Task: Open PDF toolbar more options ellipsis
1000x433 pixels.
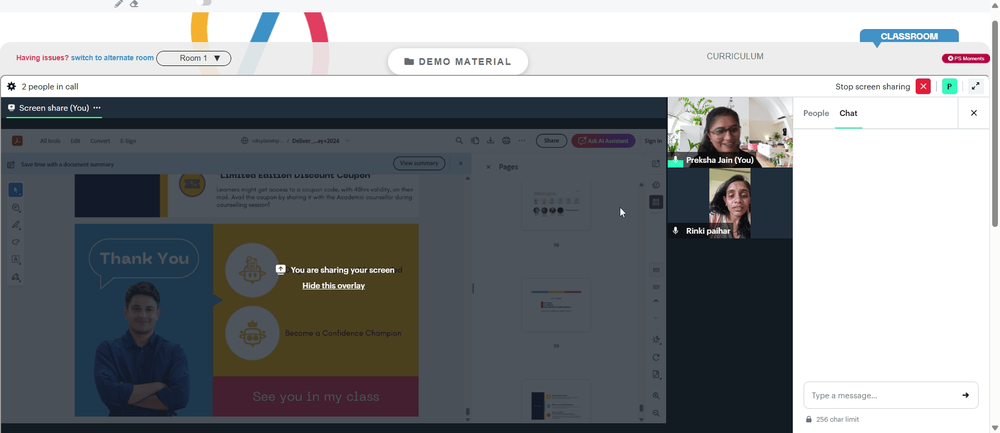Action: 522,141
